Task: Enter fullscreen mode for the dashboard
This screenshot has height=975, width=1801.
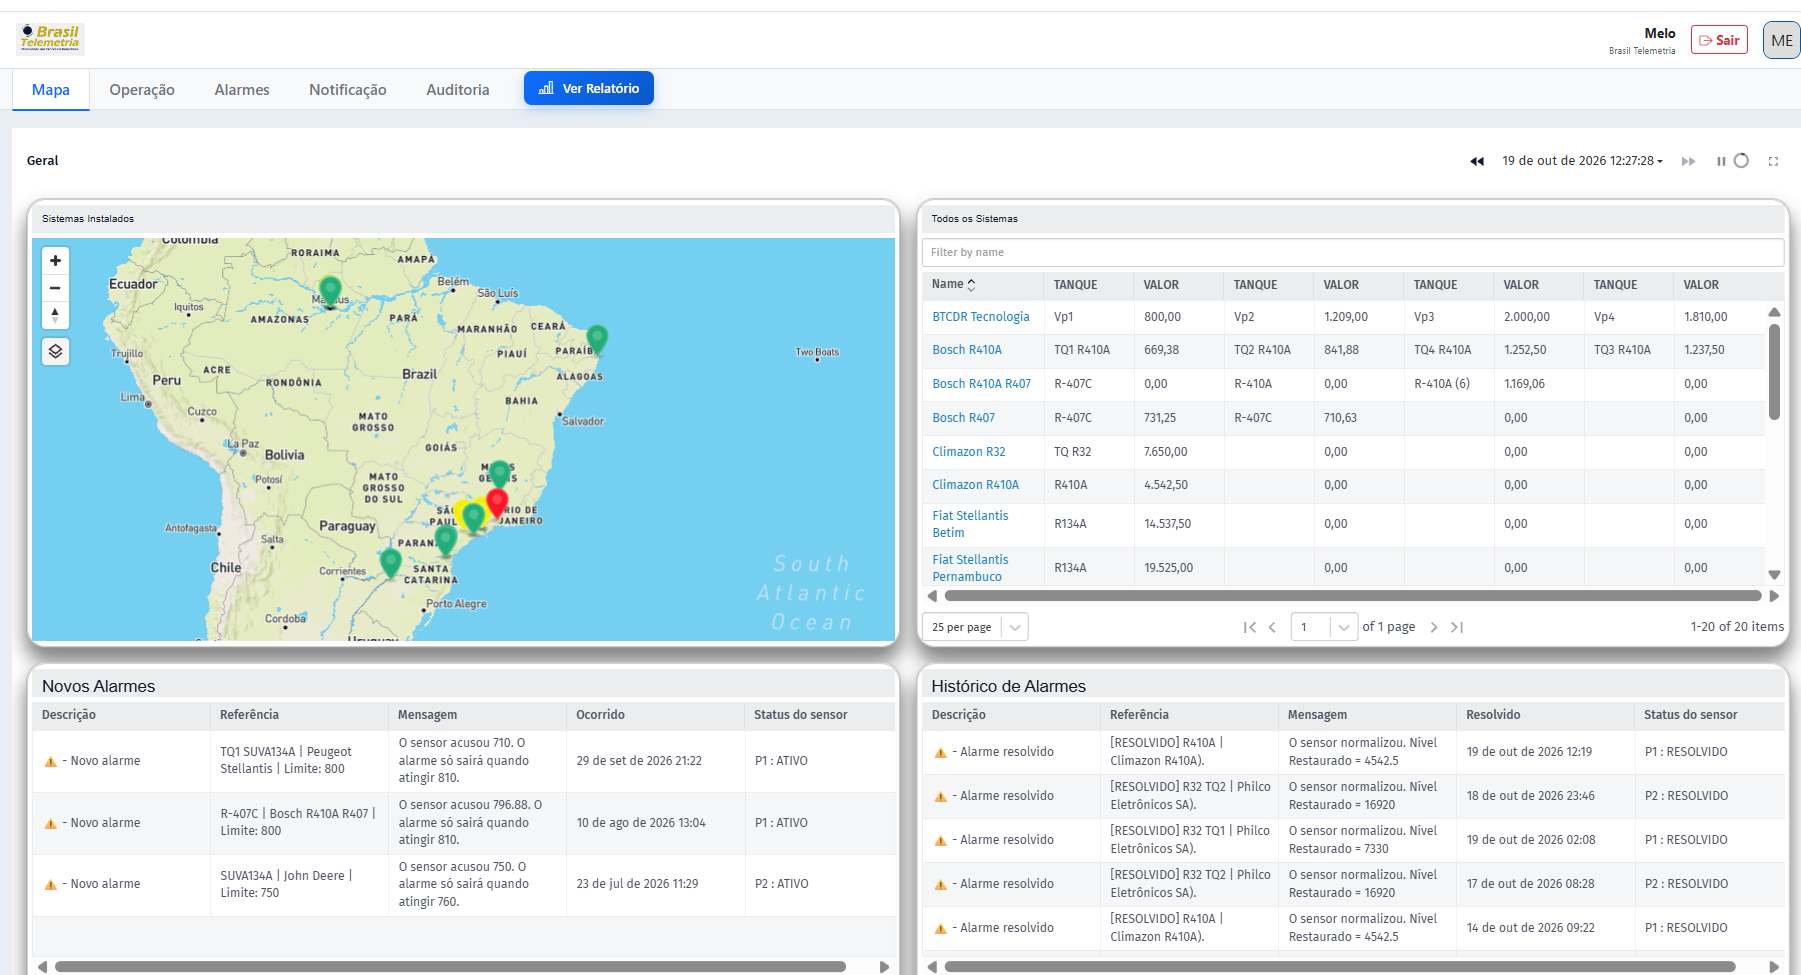Action: pyautogui.click(x=1773, y=161)
